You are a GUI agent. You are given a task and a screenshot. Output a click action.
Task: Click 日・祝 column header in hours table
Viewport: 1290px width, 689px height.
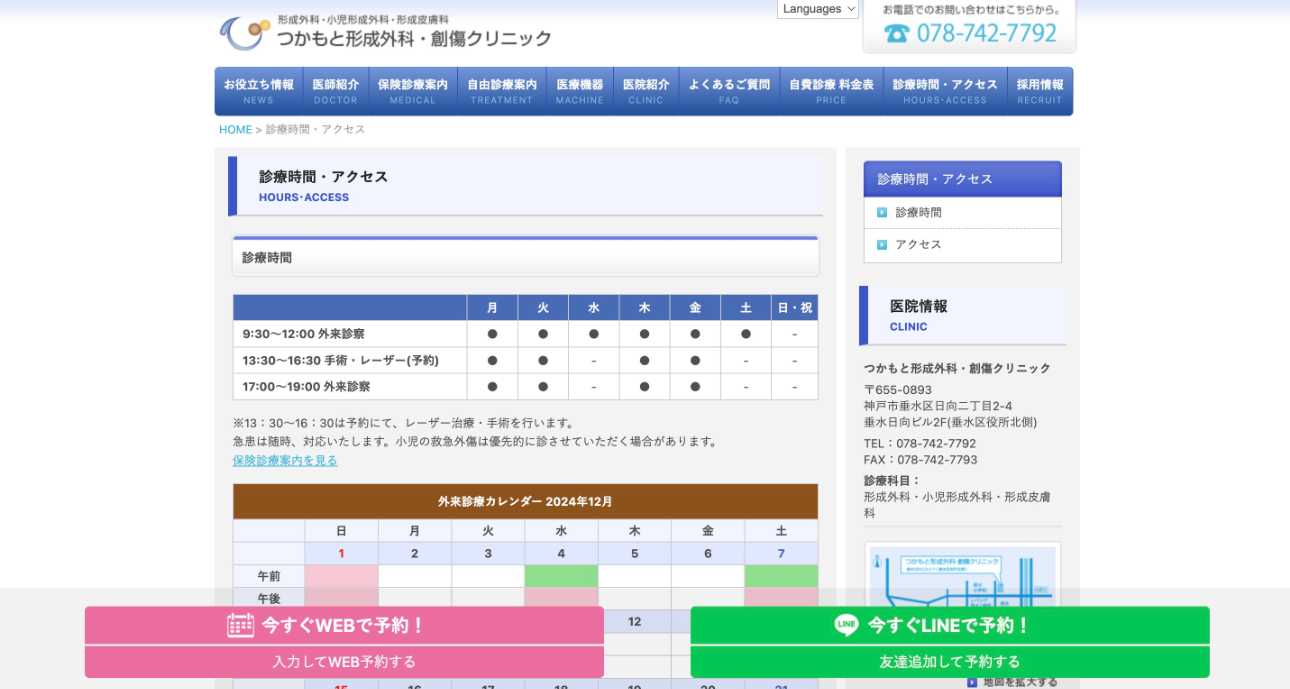795,308
